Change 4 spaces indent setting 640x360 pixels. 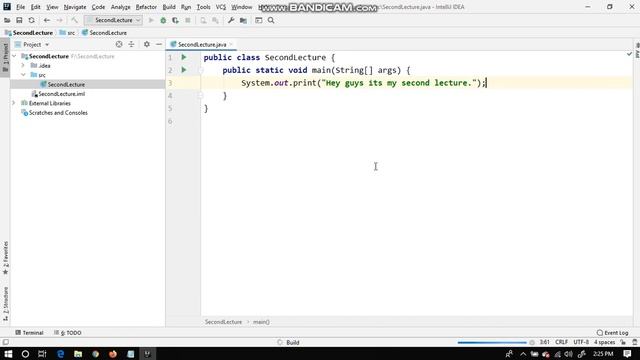[604, 342]
